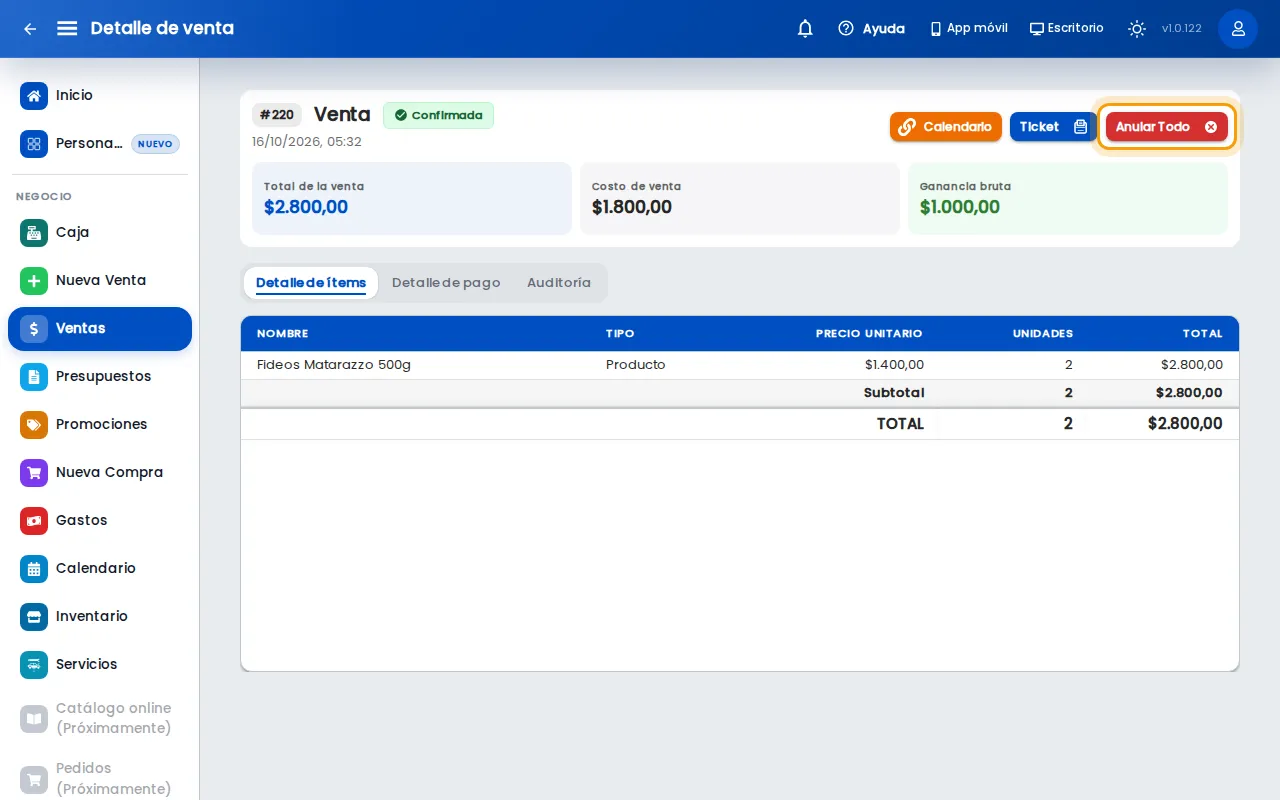The image size is (1280, 800).
Task: Click the Confirmada status badge
Action: click(438, 115)
